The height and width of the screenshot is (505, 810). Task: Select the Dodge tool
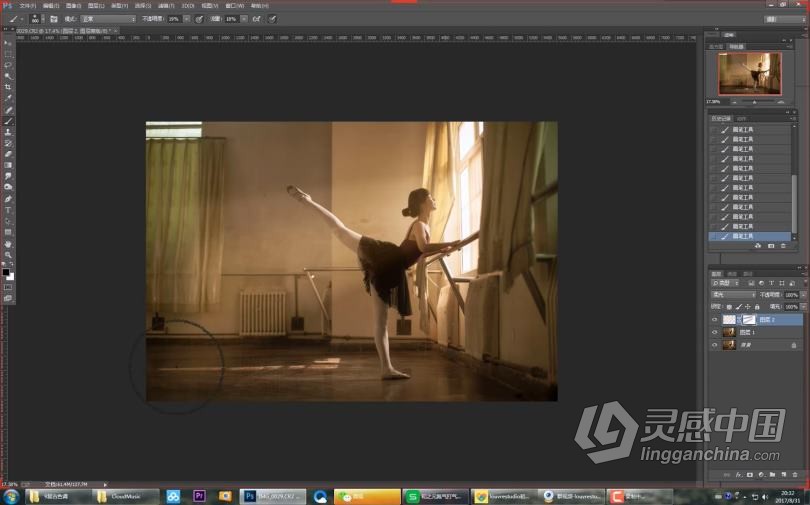pyautogui.click(x=8, y=187)
